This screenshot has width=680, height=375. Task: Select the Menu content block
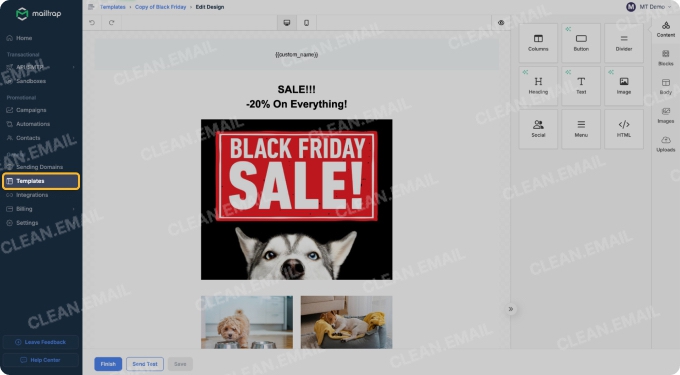click(x=581, y=129)
